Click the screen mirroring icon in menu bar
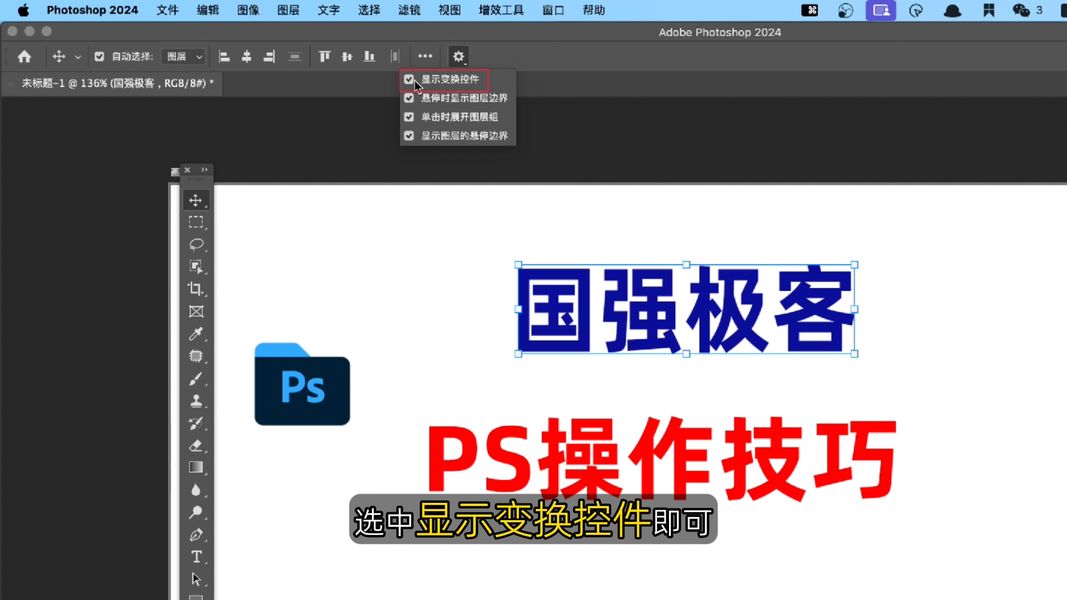The width and height of the screenshot is (1067, 600). tap(881, 10)
